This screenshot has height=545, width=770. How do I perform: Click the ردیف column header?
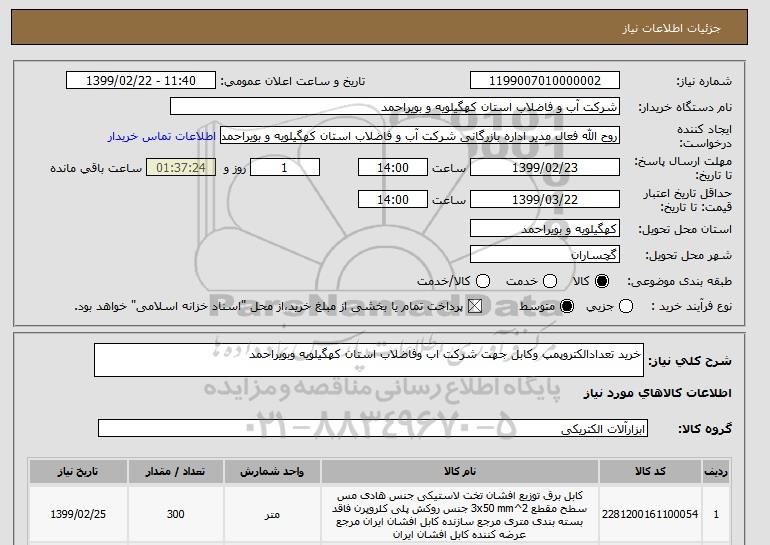716,471
